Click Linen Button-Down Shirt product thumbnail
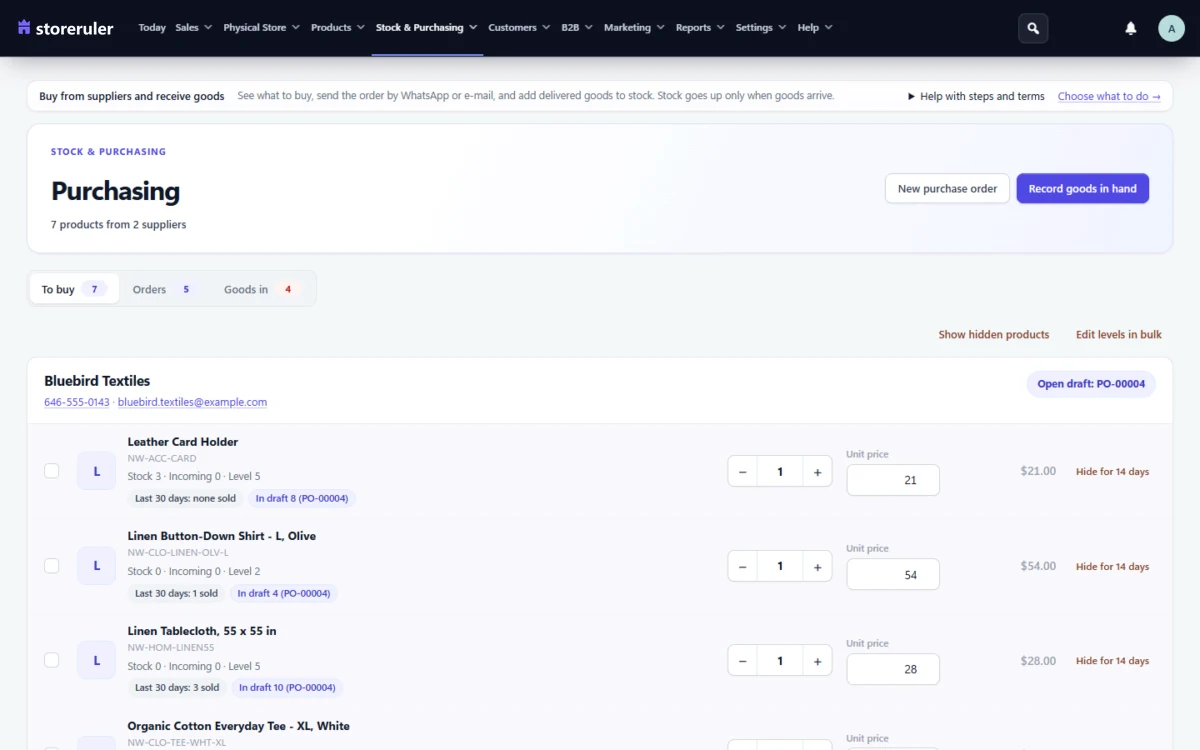This screenshot has height=750, width=1200. coord(97,566)
